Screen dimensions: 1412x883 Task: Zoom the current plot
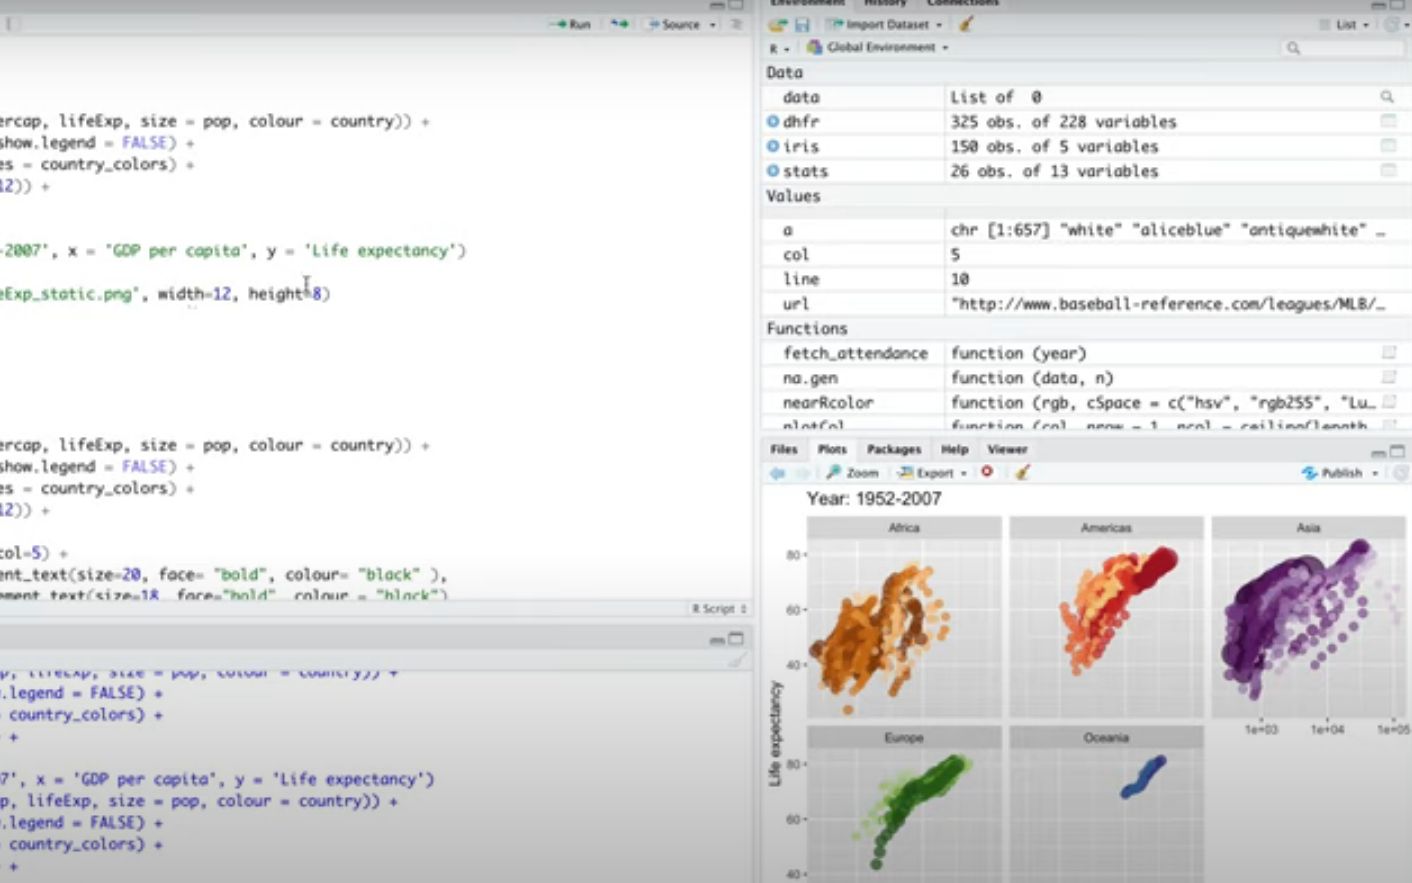pyautogui.click(x=853, y=472)
